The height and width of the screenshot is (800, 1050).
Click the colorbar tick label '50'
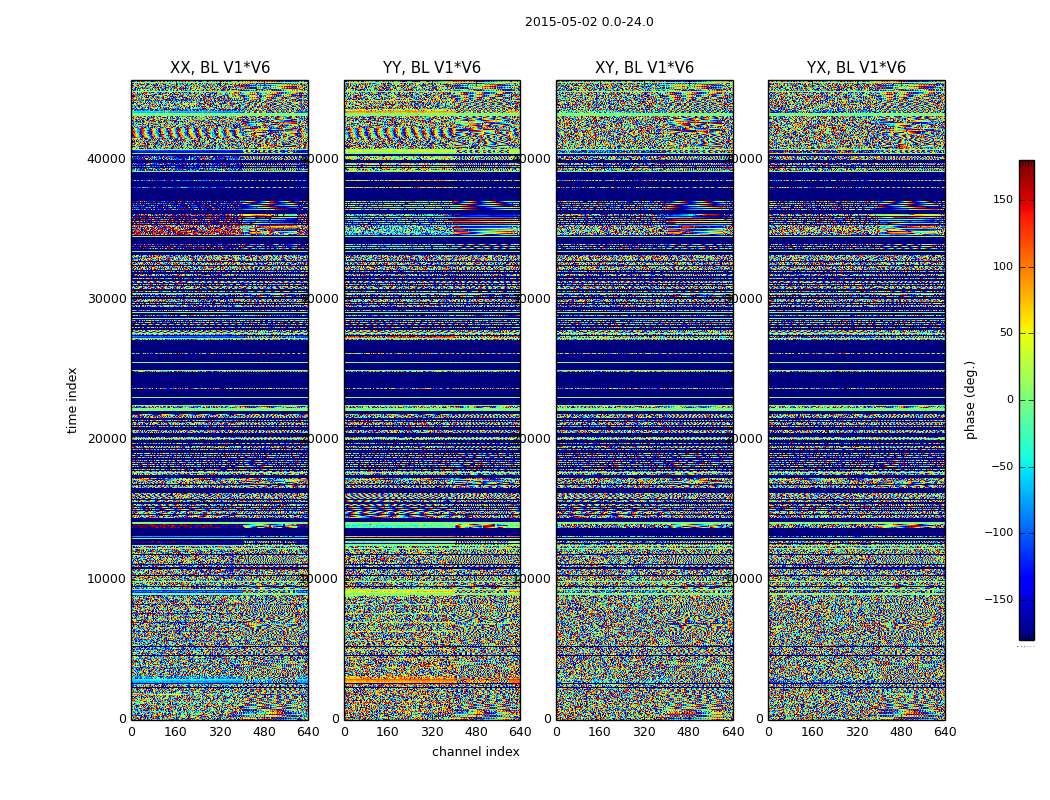(x=1006, y=333)
